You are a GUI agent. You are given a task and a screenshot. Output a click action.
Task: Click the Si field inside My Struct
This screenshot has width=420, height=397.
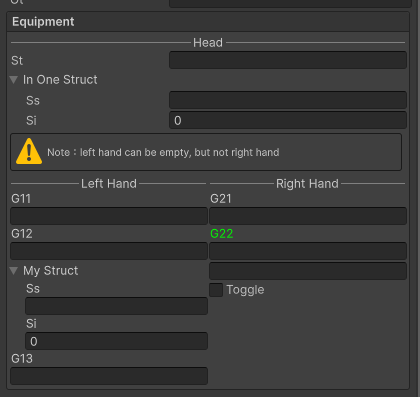(x=117, y=341)
